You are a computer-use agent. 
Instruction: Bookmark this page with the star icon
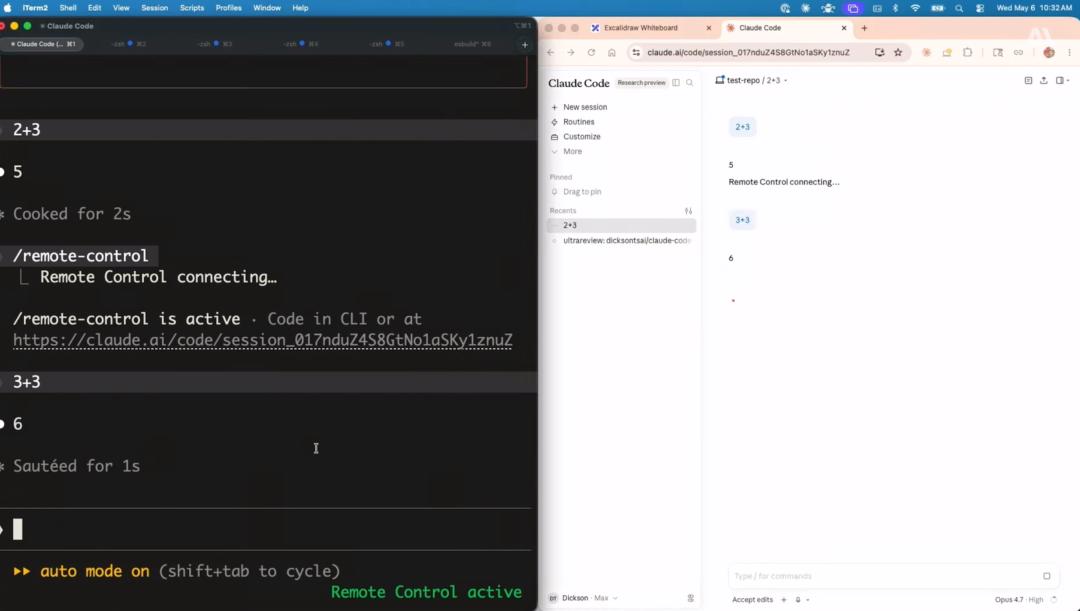[898, 52]
